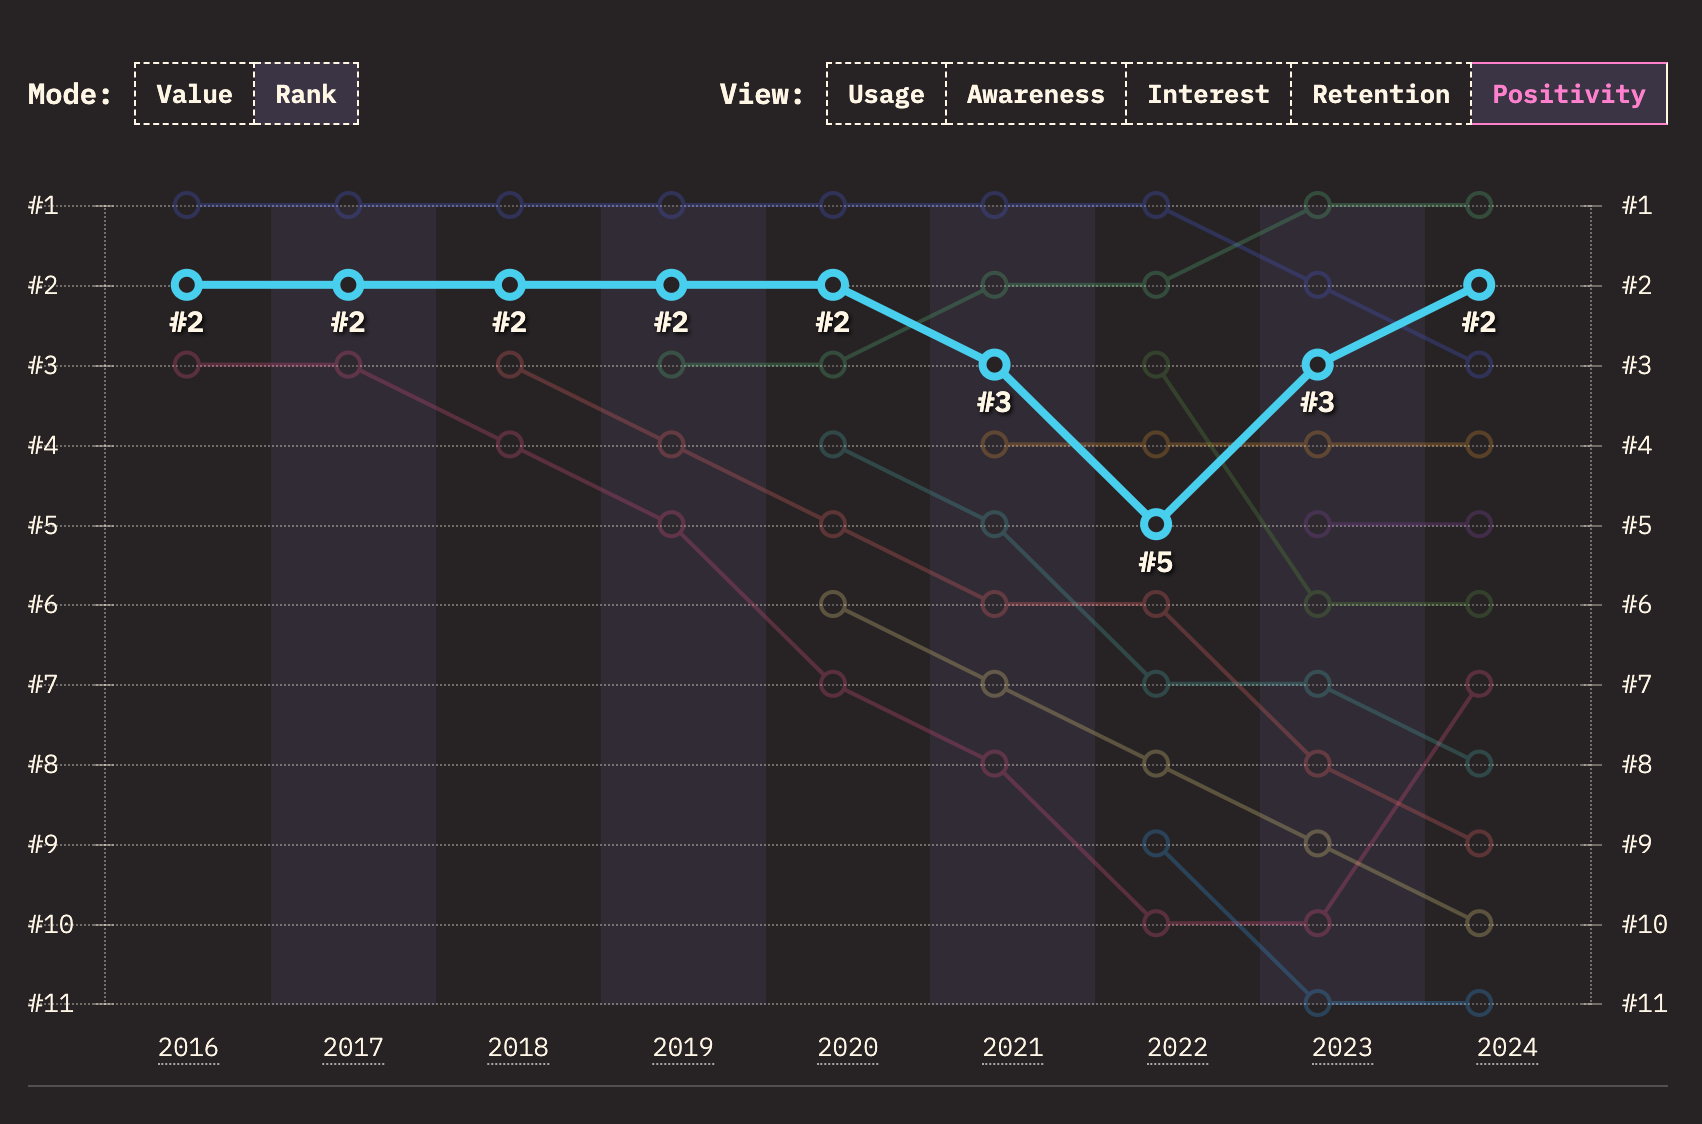Select the Retention view tab

coord(1380,94)
